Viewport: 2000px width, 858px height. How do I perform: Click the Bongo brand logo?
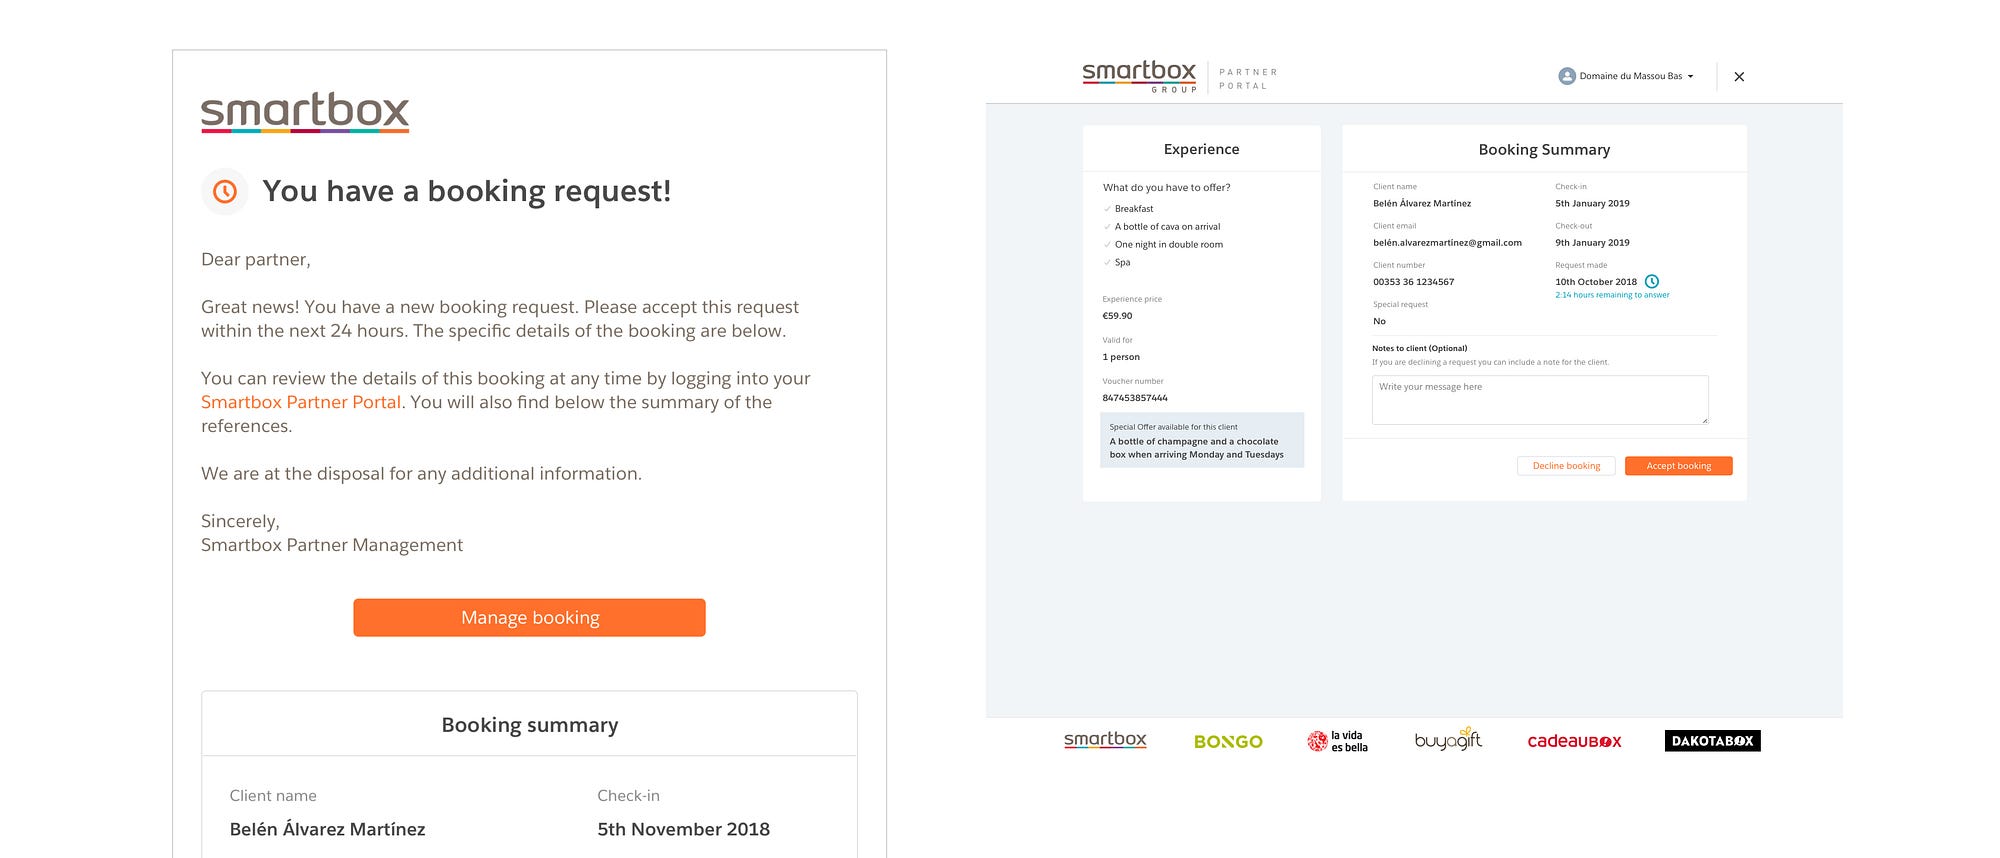tap(1228, 741)
